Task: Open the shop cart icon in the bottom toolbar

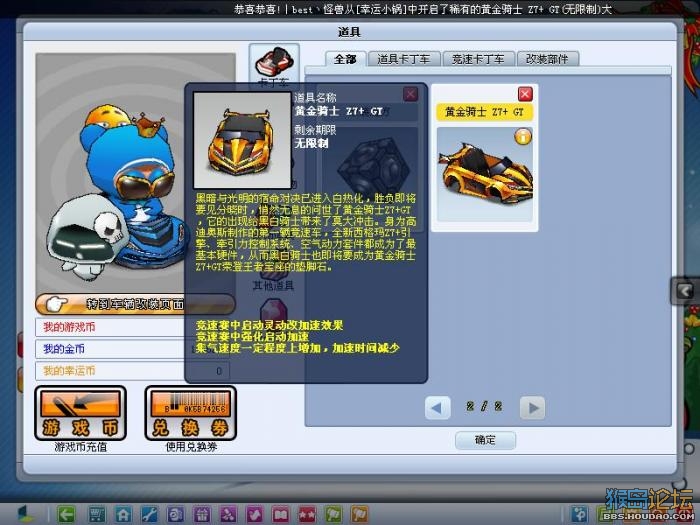Action: (x=96, y=514)
